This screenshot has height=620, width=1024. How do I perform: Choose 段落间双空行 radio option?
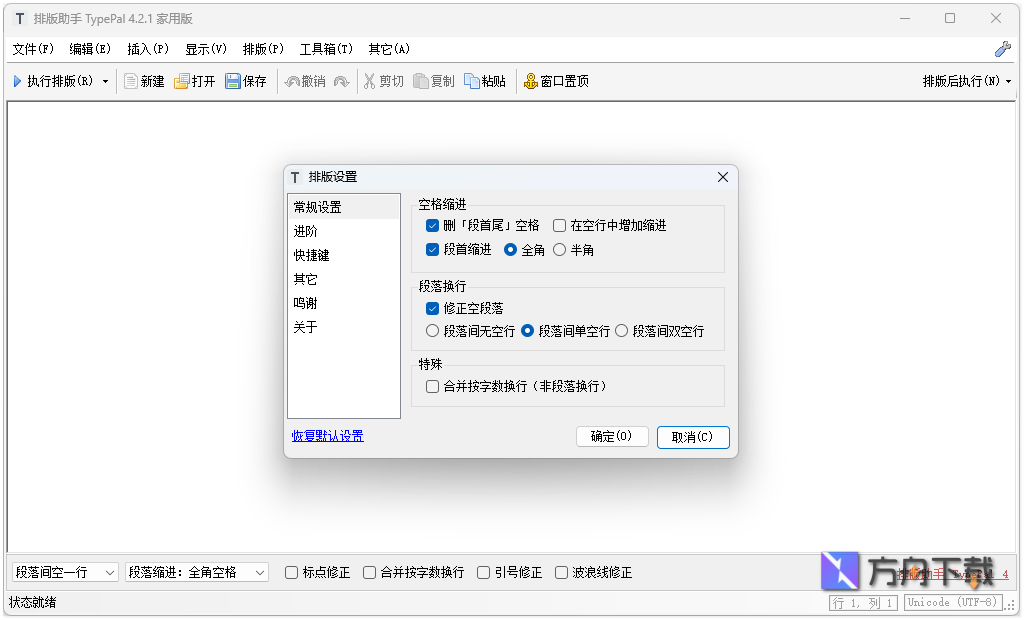tap(622, 331)
